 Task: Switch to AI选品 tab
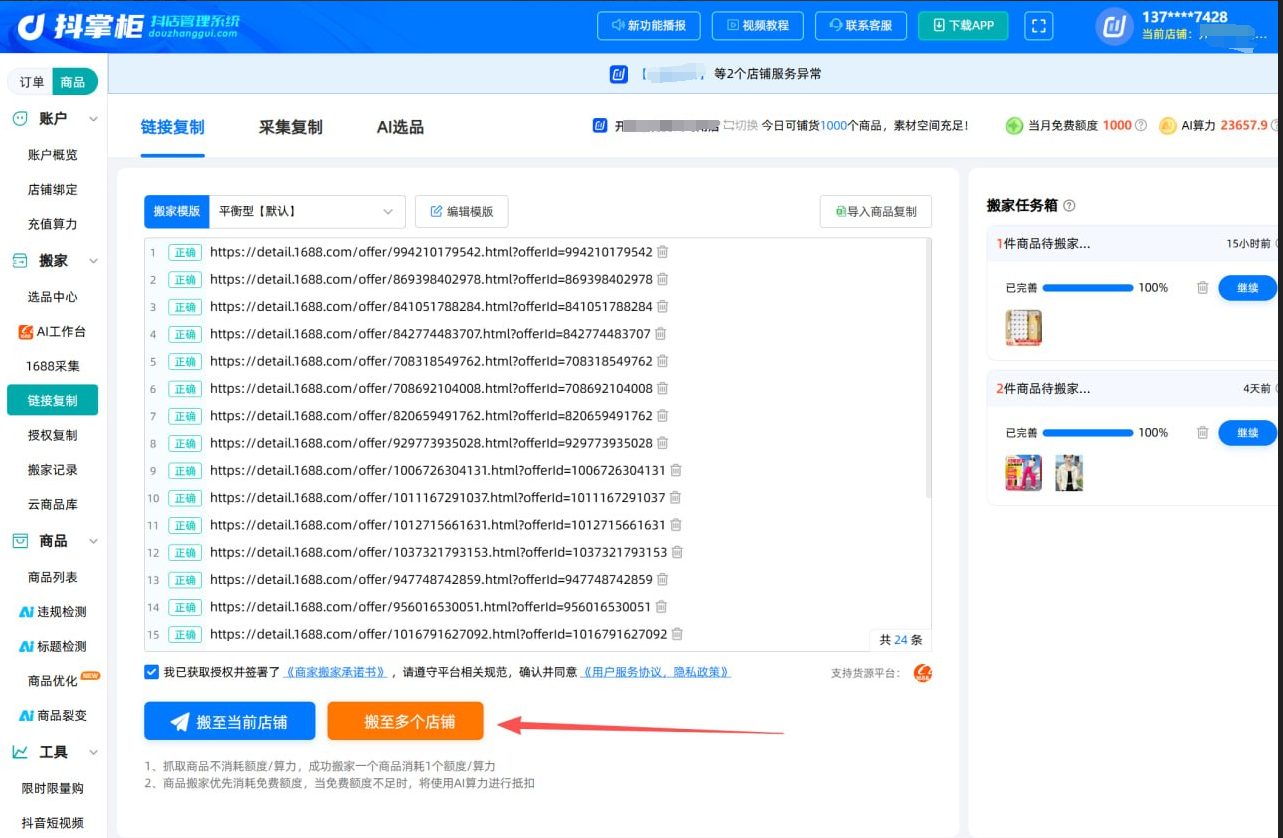tap(400, 127)
